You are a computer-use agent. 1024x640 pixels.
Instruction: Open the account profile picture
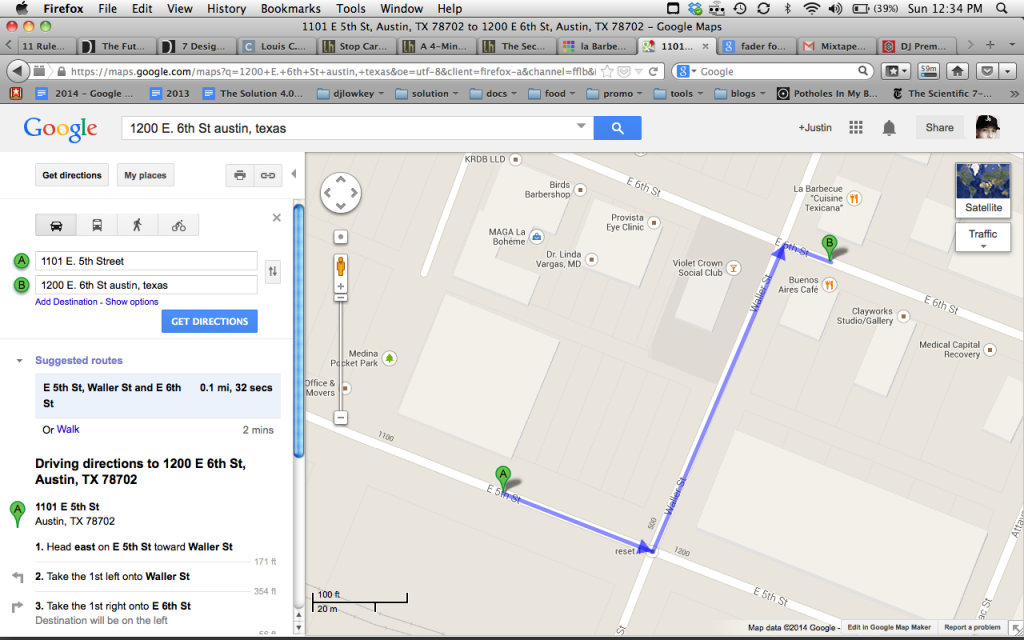click(987, 127)
